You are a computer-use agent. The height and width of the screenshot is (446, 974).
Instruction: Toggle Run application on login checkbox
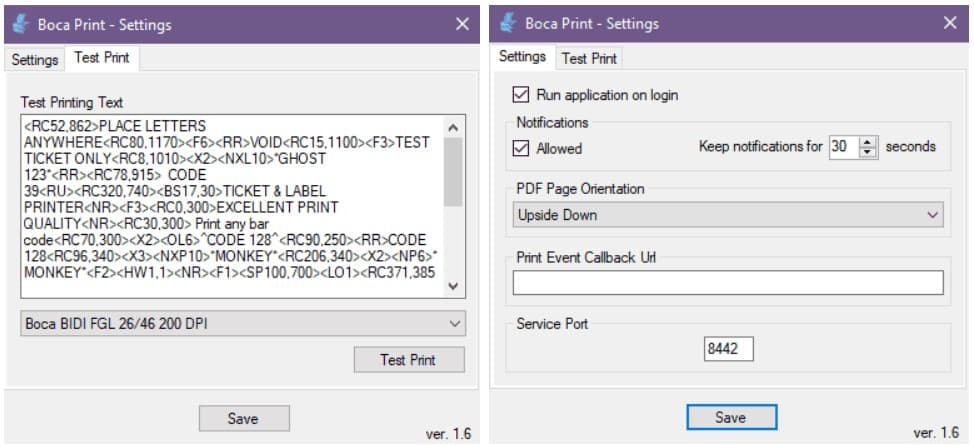tap(520, 95)
